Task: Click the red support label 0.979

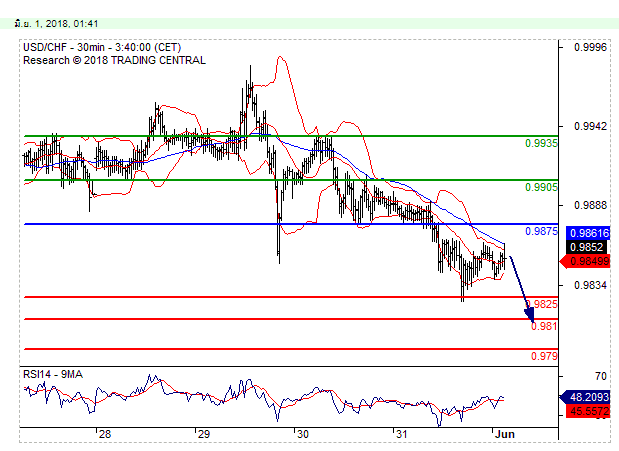Action: 544,356
